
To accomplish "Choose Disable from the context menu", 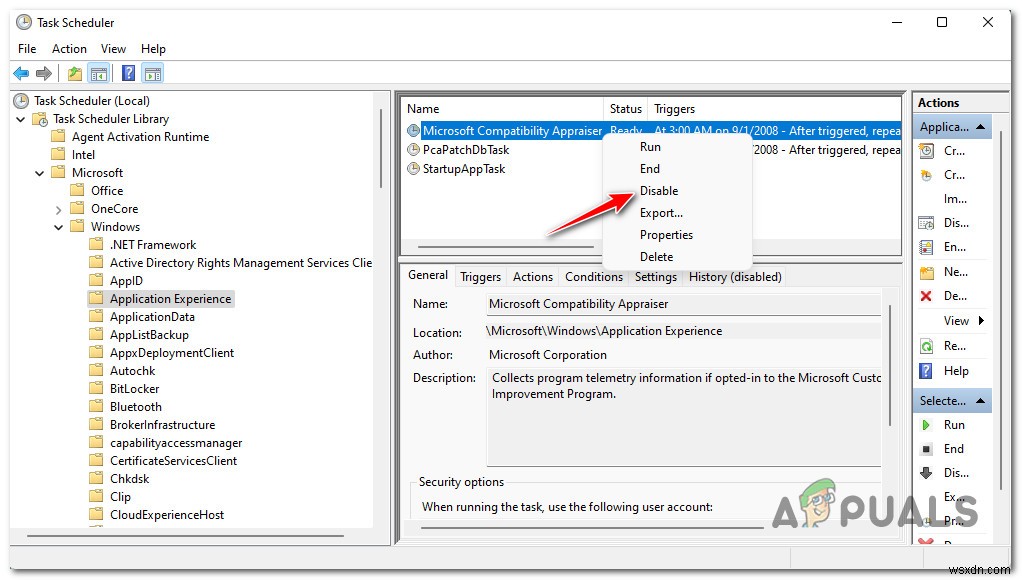I will (661, 190).
